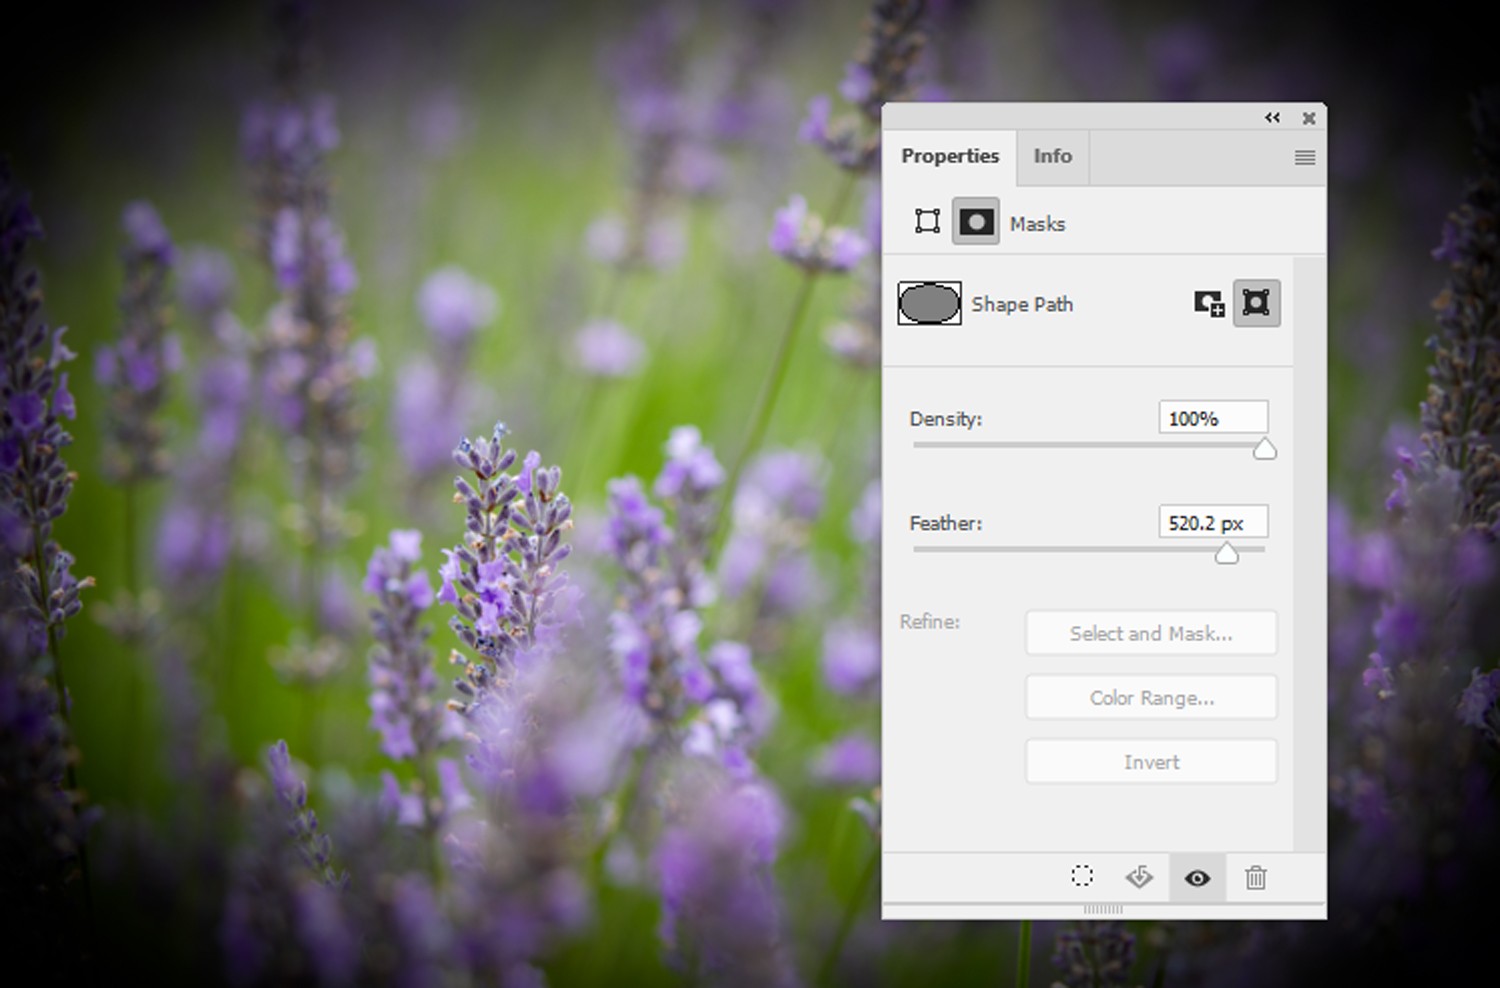Viewport: 1500px width, 988px height.
Task: Switch to the Info tab
Action: pos(1052,157)
